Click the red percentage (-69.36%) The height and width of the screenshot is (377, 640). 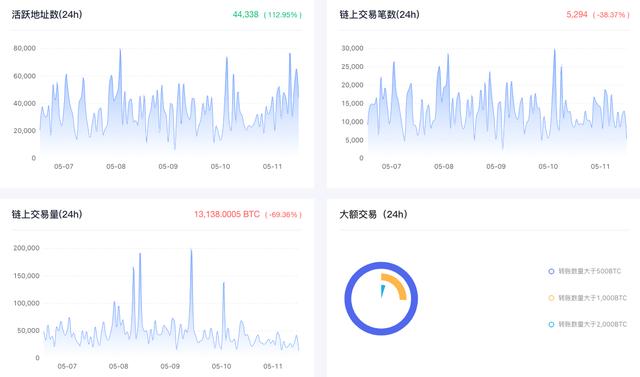point(283,215)
